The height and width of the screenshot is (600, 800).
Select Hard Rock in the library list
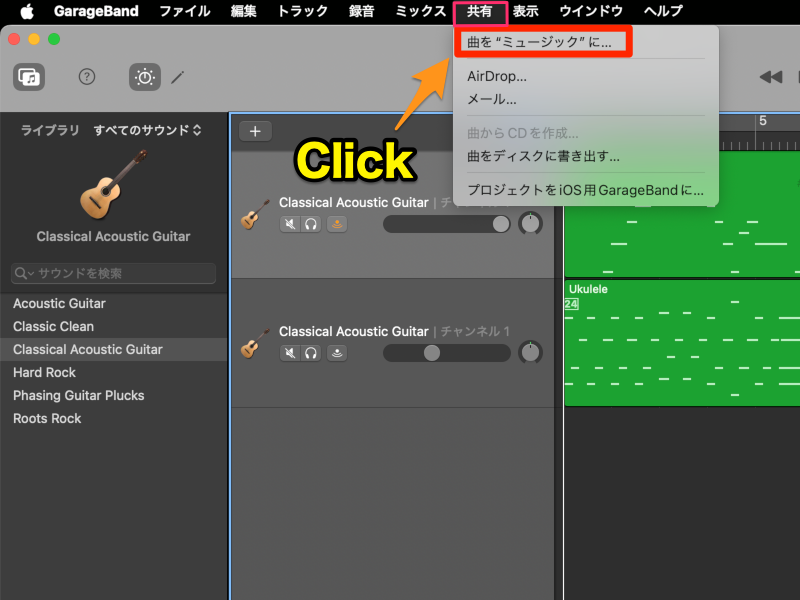point(44,372)
